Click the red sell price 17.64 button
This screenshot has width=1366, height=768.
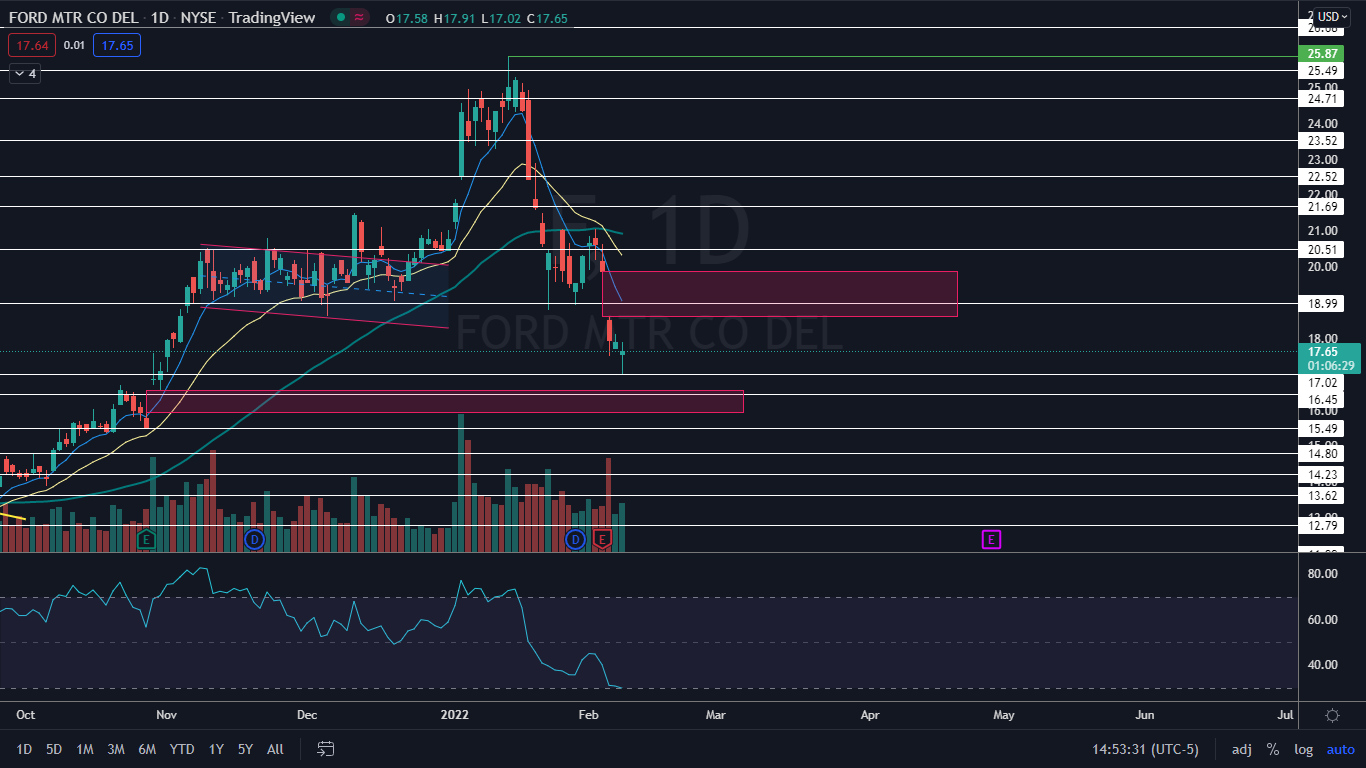tap(32, 45)
